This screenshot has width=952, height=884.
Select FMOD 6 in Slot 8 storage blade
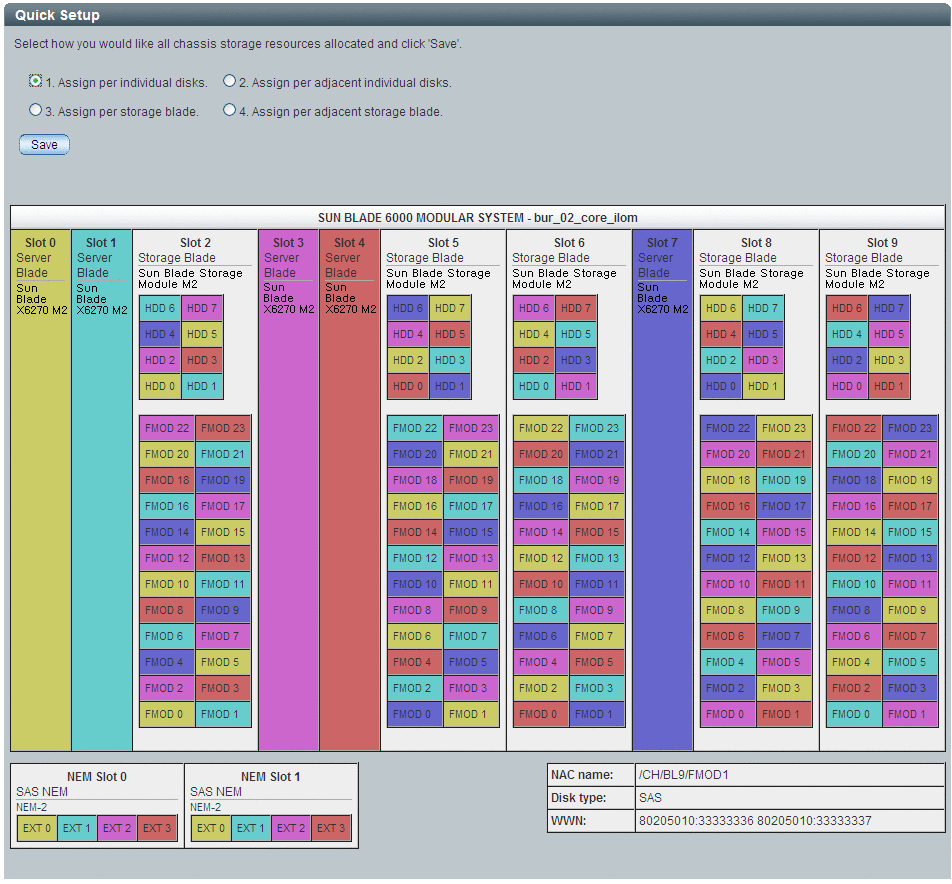pyautogui.click(x=728, y=636)
